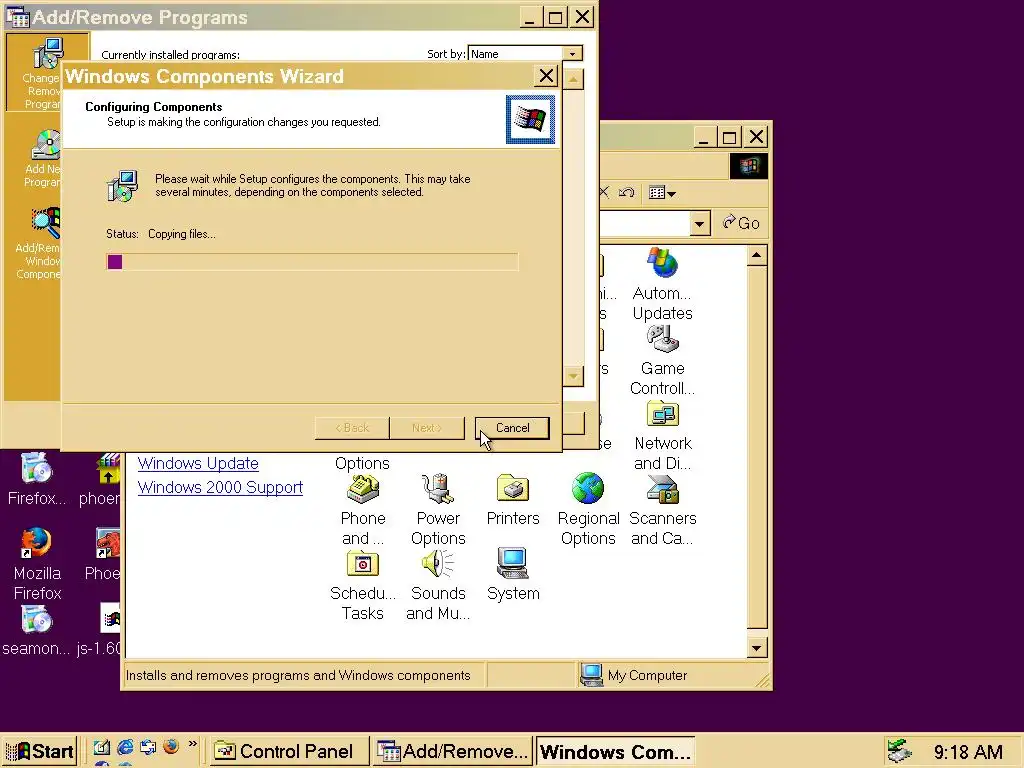Viewport: 1024px width, 768px height.
Task: Open js-1.60 desktop file icon
Action: (110, 618)
